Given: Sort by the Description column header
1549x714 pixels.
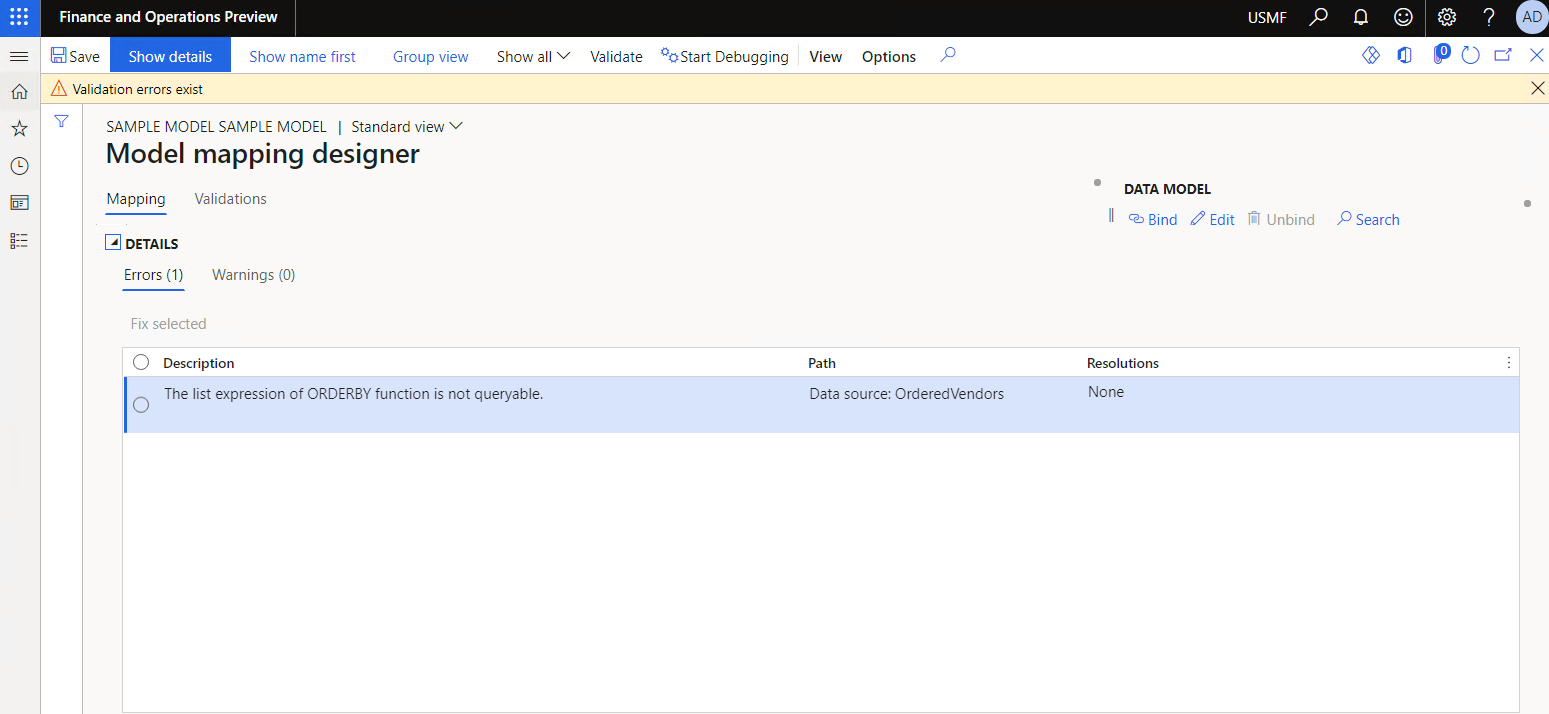Looking at the screenshot, I should click(198, 363).
